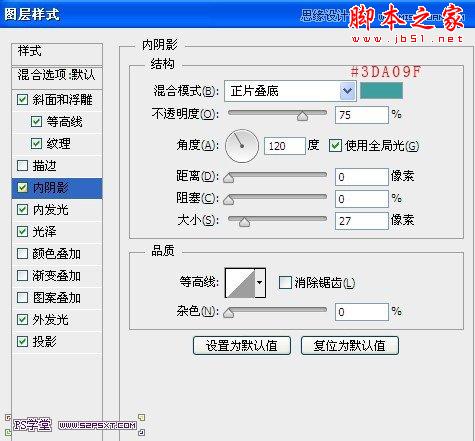The height and width of the screenshot is (441, 475).
Task: Enable the 渐变叠加 checkbox
Action: tap(22, 275)
